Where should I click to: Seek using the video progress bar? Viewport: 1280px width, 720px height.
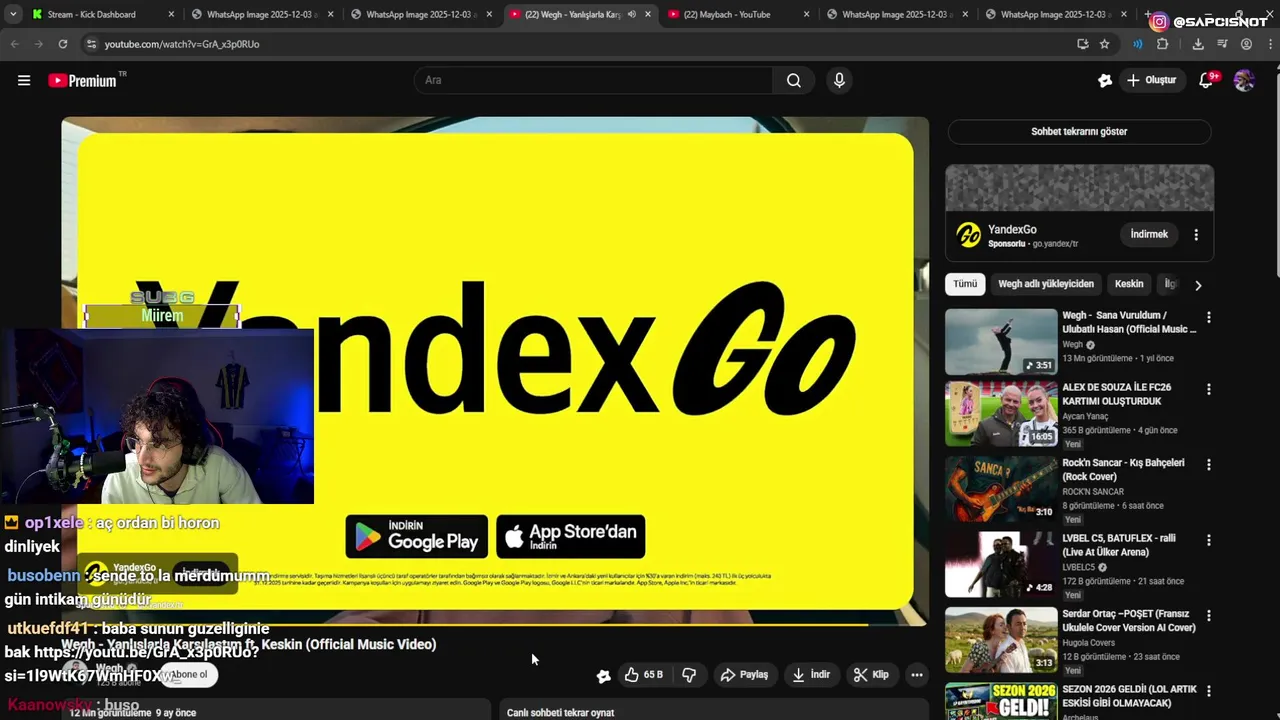(x=495, y=624)
